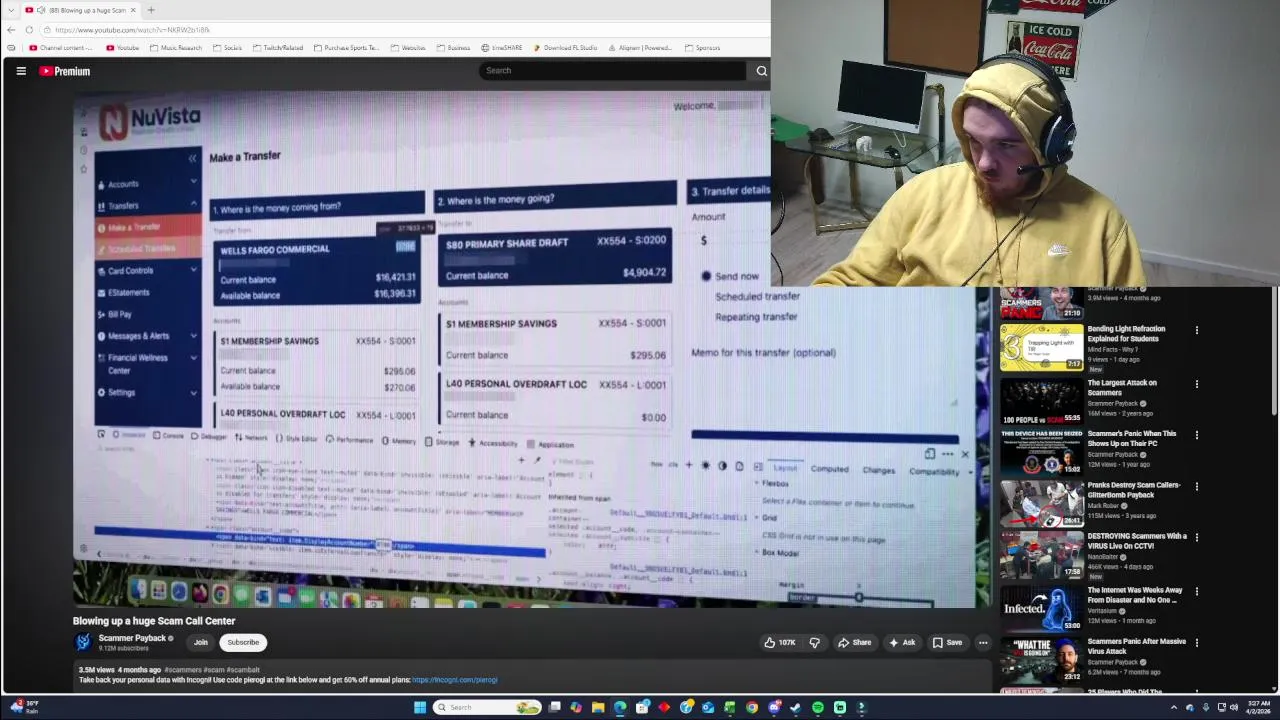Viewport: 1280px width, 720px height.
Task: Subscribe to Scammer Payback
Action: 243,642
